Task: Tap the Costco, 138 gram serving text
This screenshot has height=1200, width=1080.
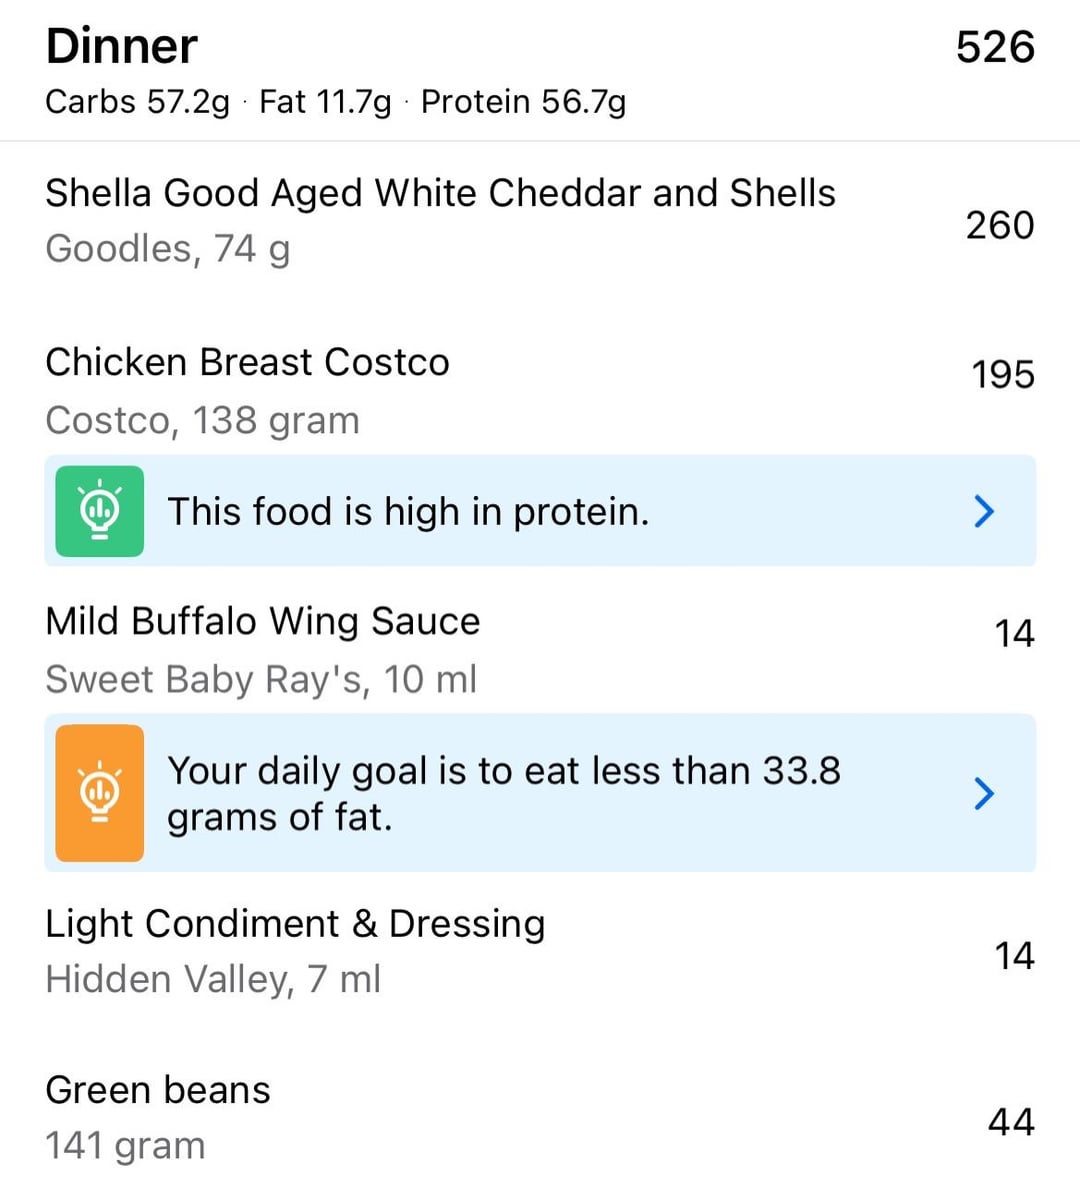Action: pyautogui.click(x=202, y=421)
